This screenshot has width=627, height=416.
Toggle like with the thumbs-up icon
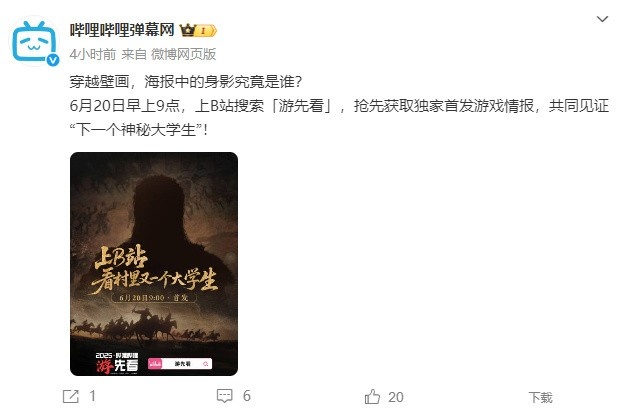(372, 397)
